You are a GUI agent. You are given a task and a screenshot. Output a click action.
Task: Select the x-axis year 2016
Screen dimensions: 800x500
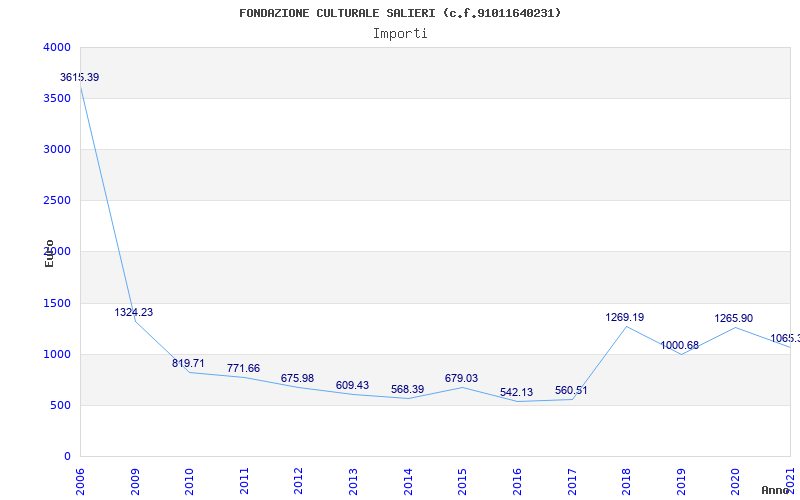[x=517, y=481]
